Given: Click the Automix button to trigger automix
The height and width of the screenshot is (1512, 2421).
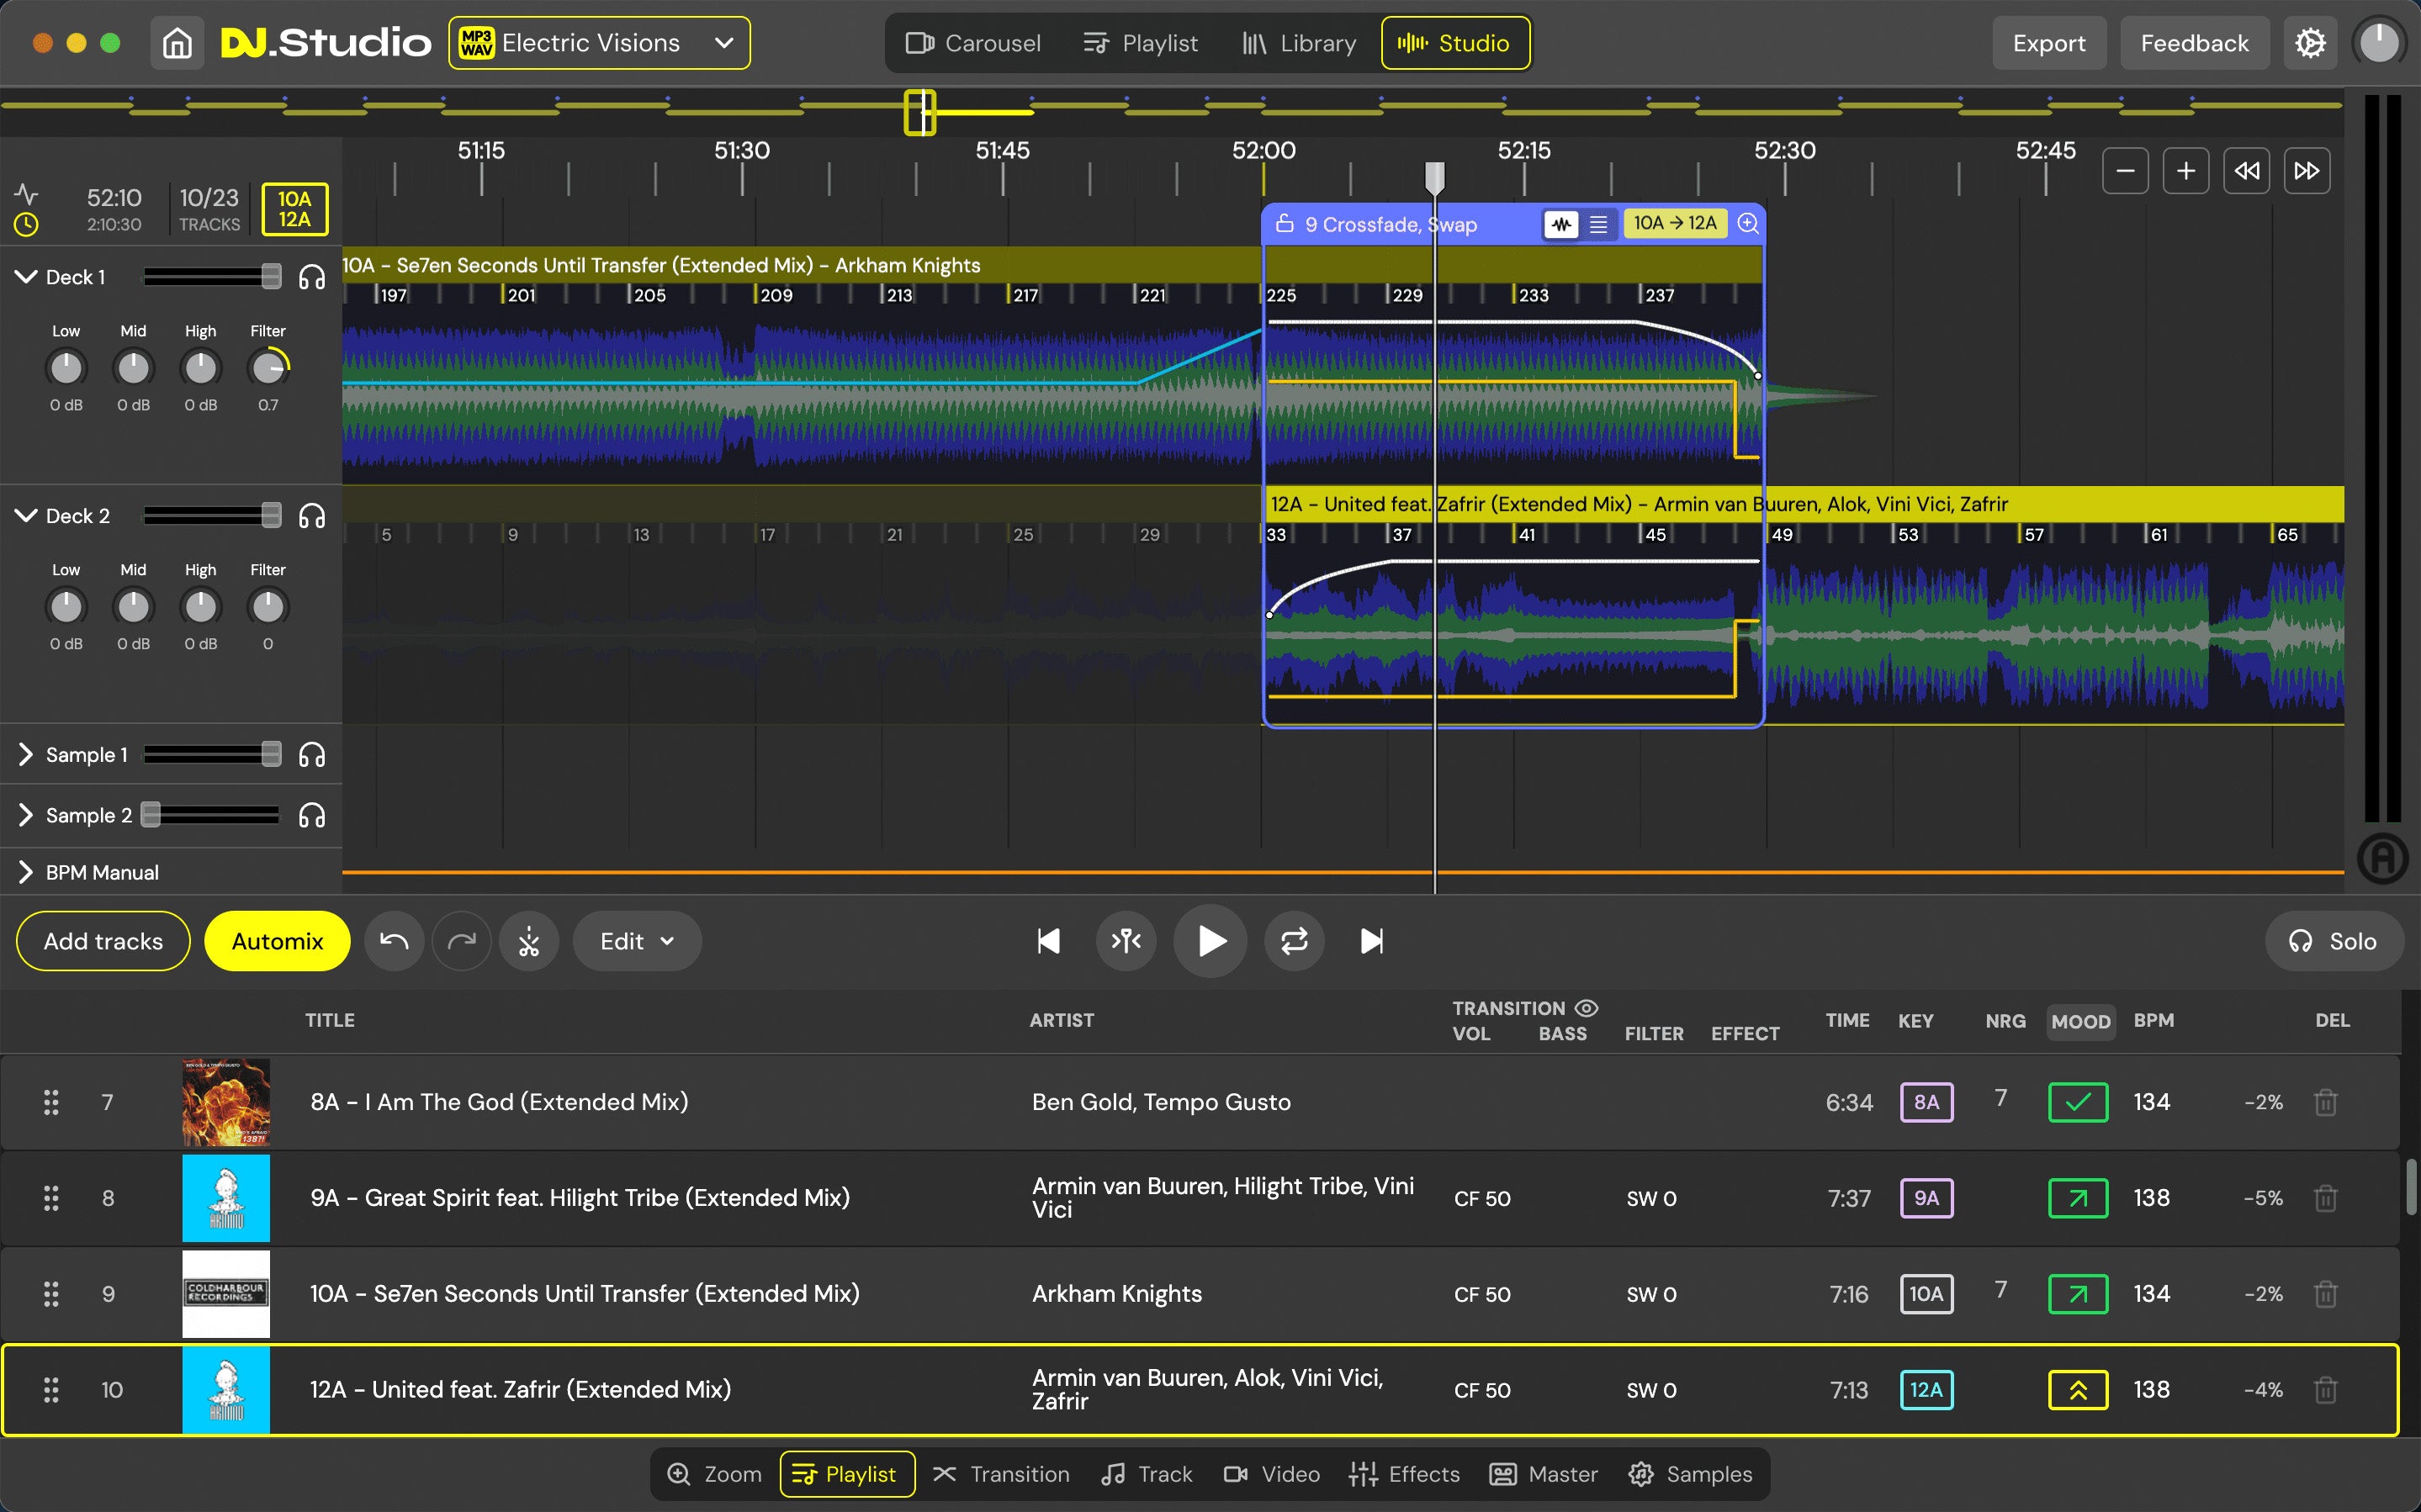Looking at the screenshot, I should pos(277,941).
